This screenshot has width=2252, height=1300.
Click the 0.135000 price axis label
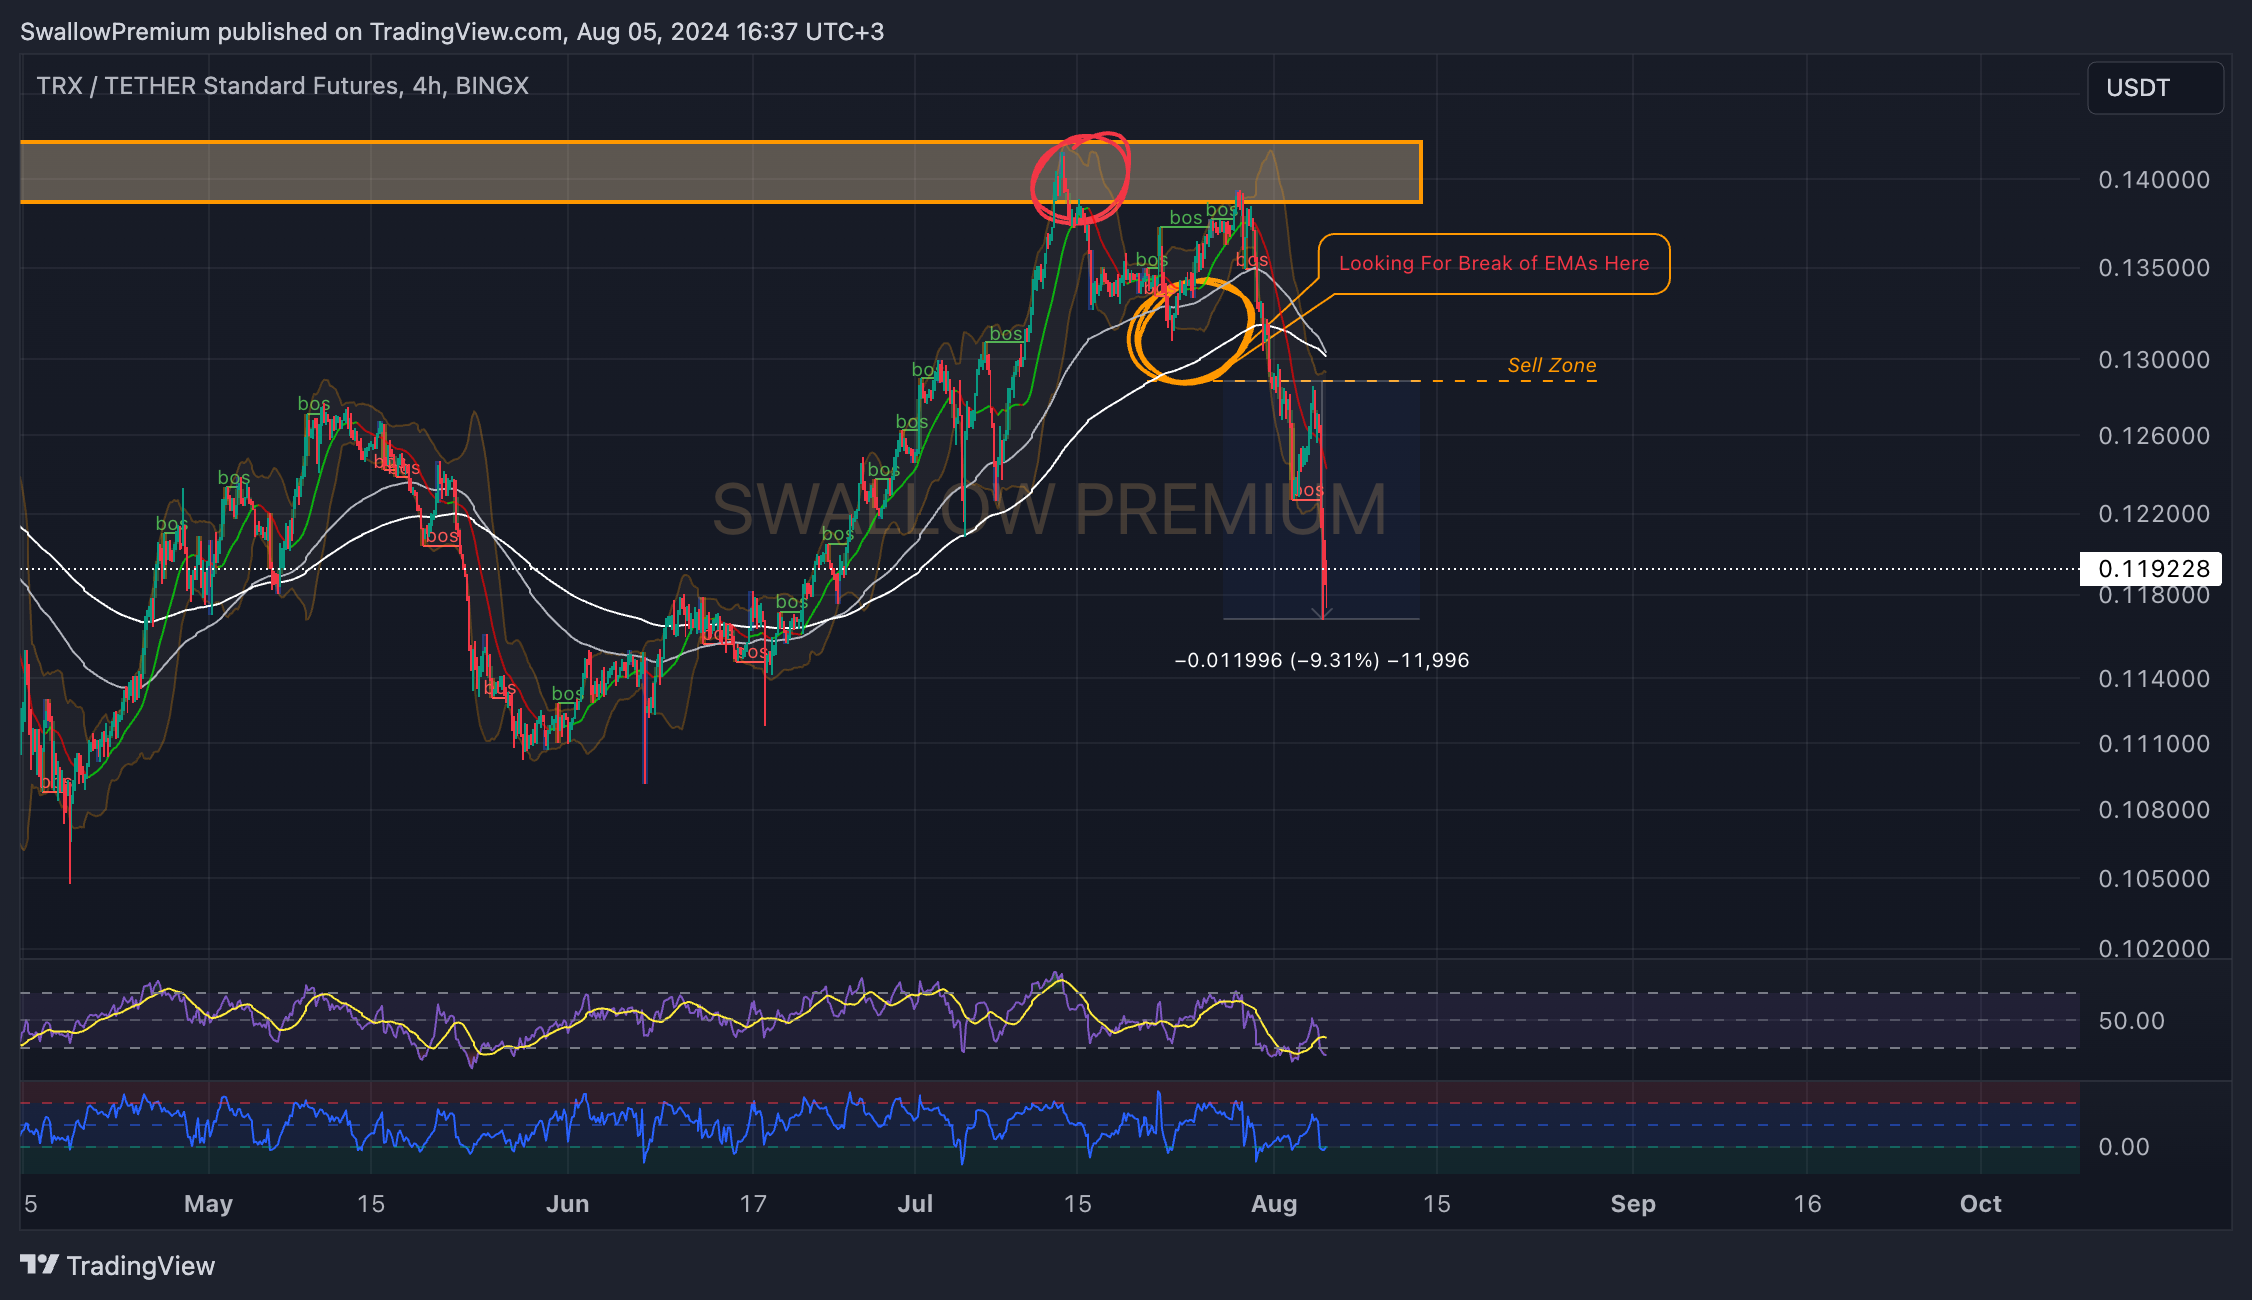2154,268
